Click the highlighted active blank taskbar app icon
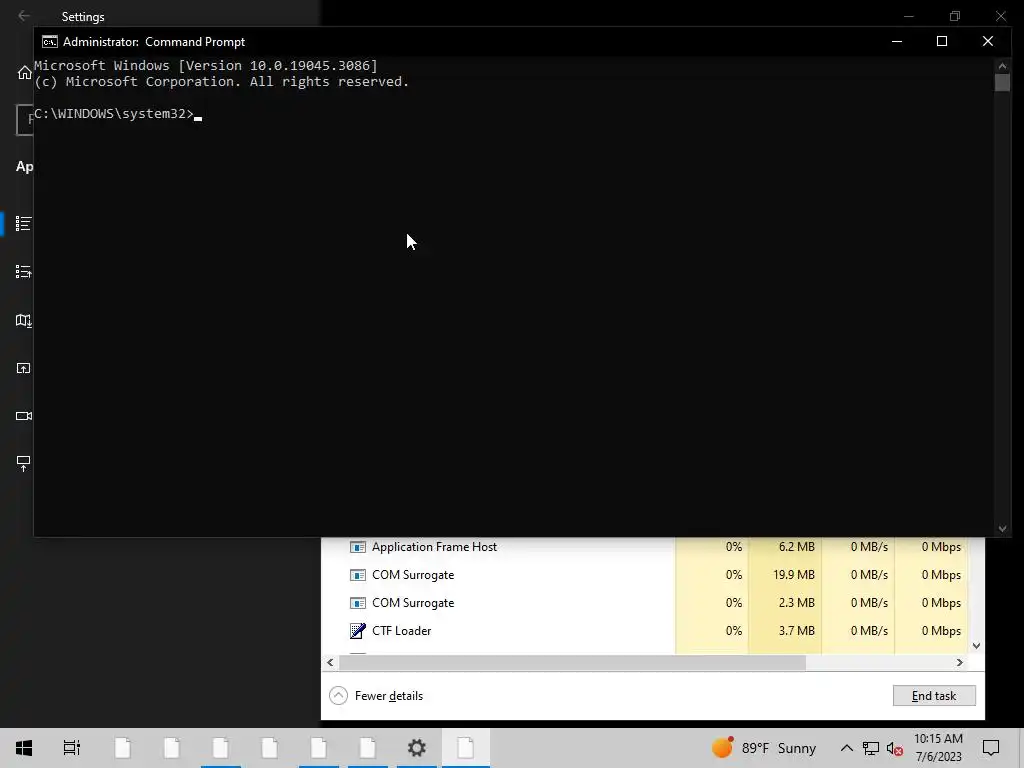 click(x=466, y=748)
